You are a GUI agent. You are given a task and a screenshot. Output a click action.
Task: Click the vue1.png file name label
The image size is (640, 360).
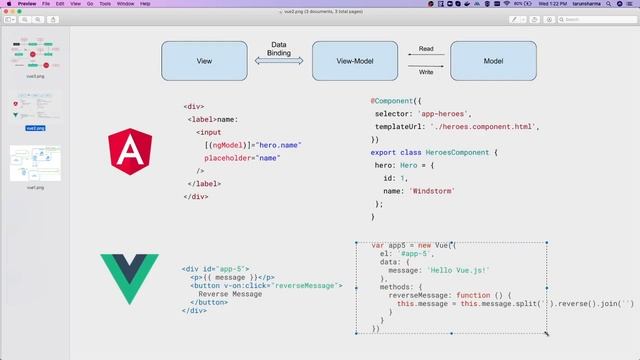(x=35, y=188)
